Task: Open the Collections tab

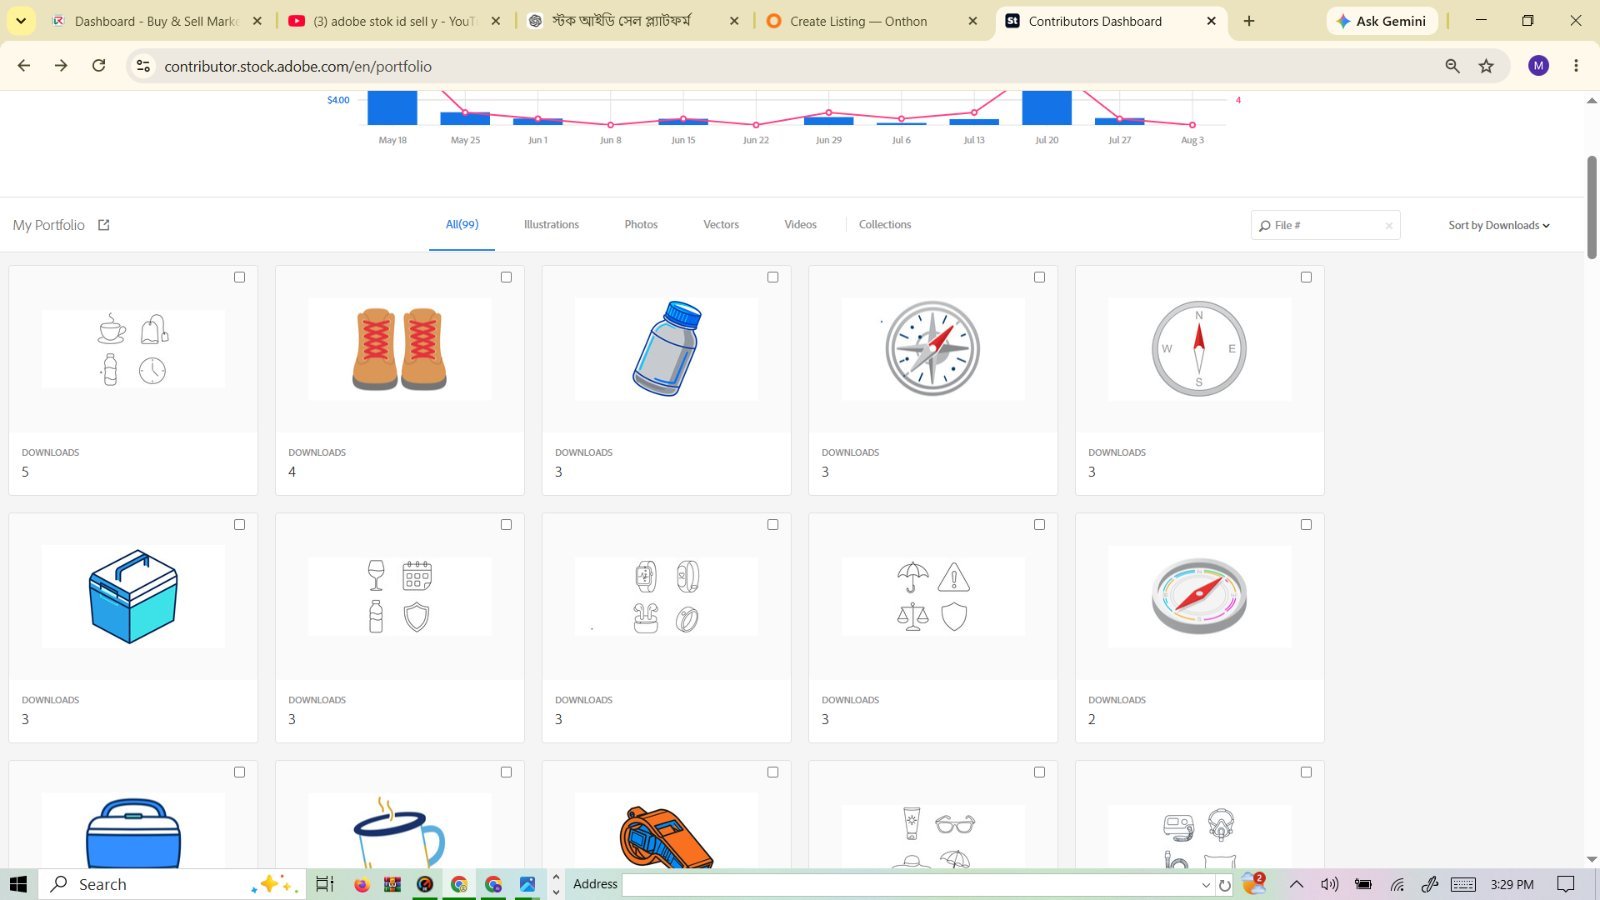Action: 885,225
